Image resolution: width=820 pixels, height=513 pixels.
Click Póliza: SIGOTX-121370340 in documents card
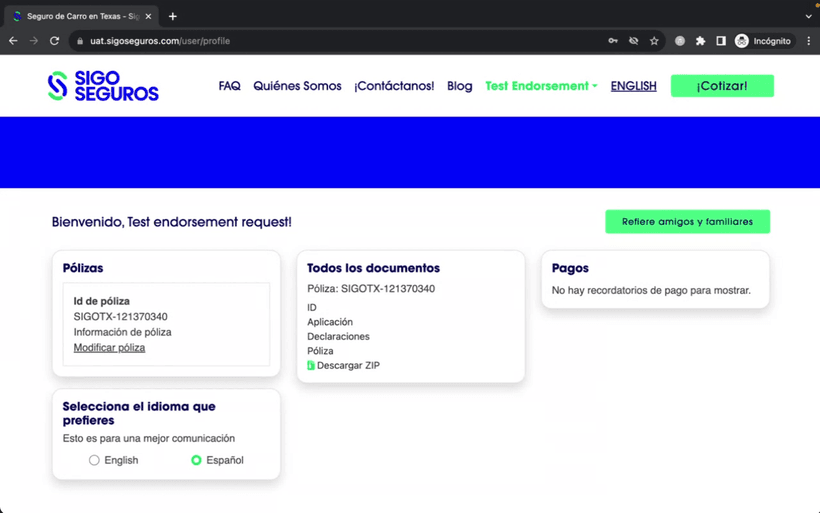[x=371, y=289]
